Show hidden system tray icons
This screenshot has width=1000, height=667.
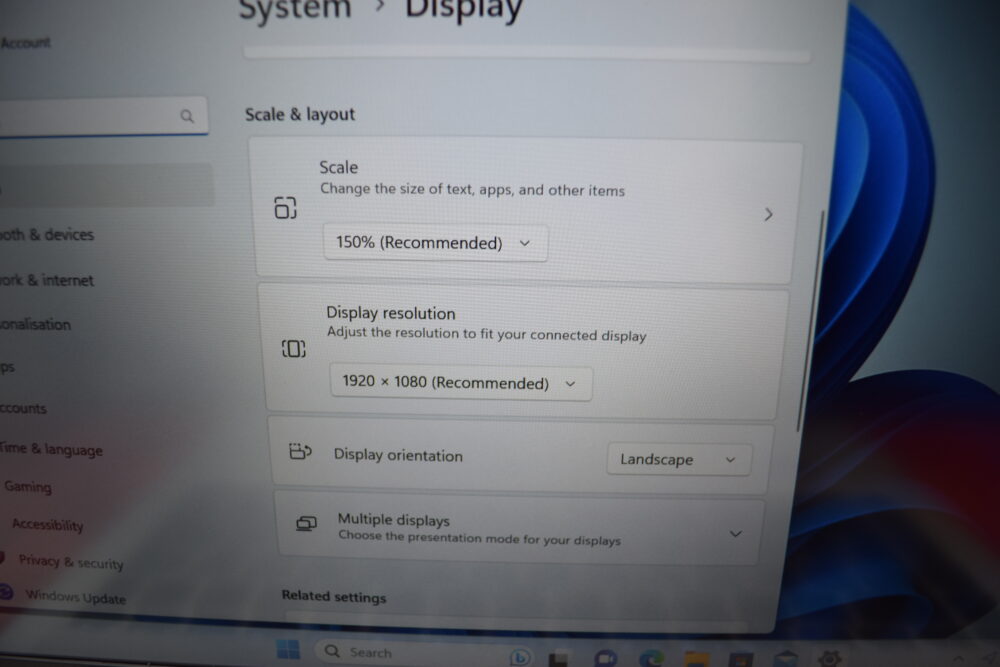coord(959,659)
